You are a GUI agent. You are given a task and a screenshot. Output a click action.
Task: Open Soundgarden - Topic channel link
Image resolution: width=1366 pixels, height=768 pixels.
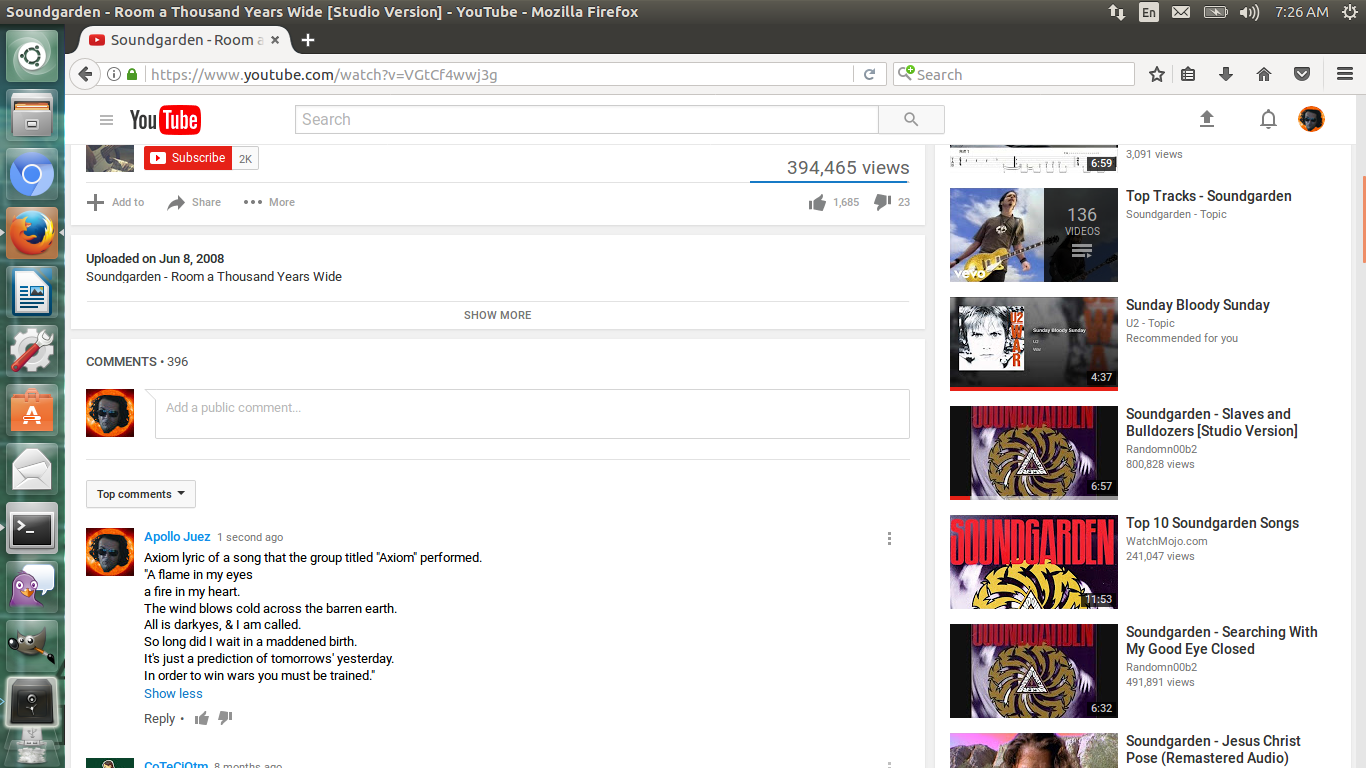1176,214
